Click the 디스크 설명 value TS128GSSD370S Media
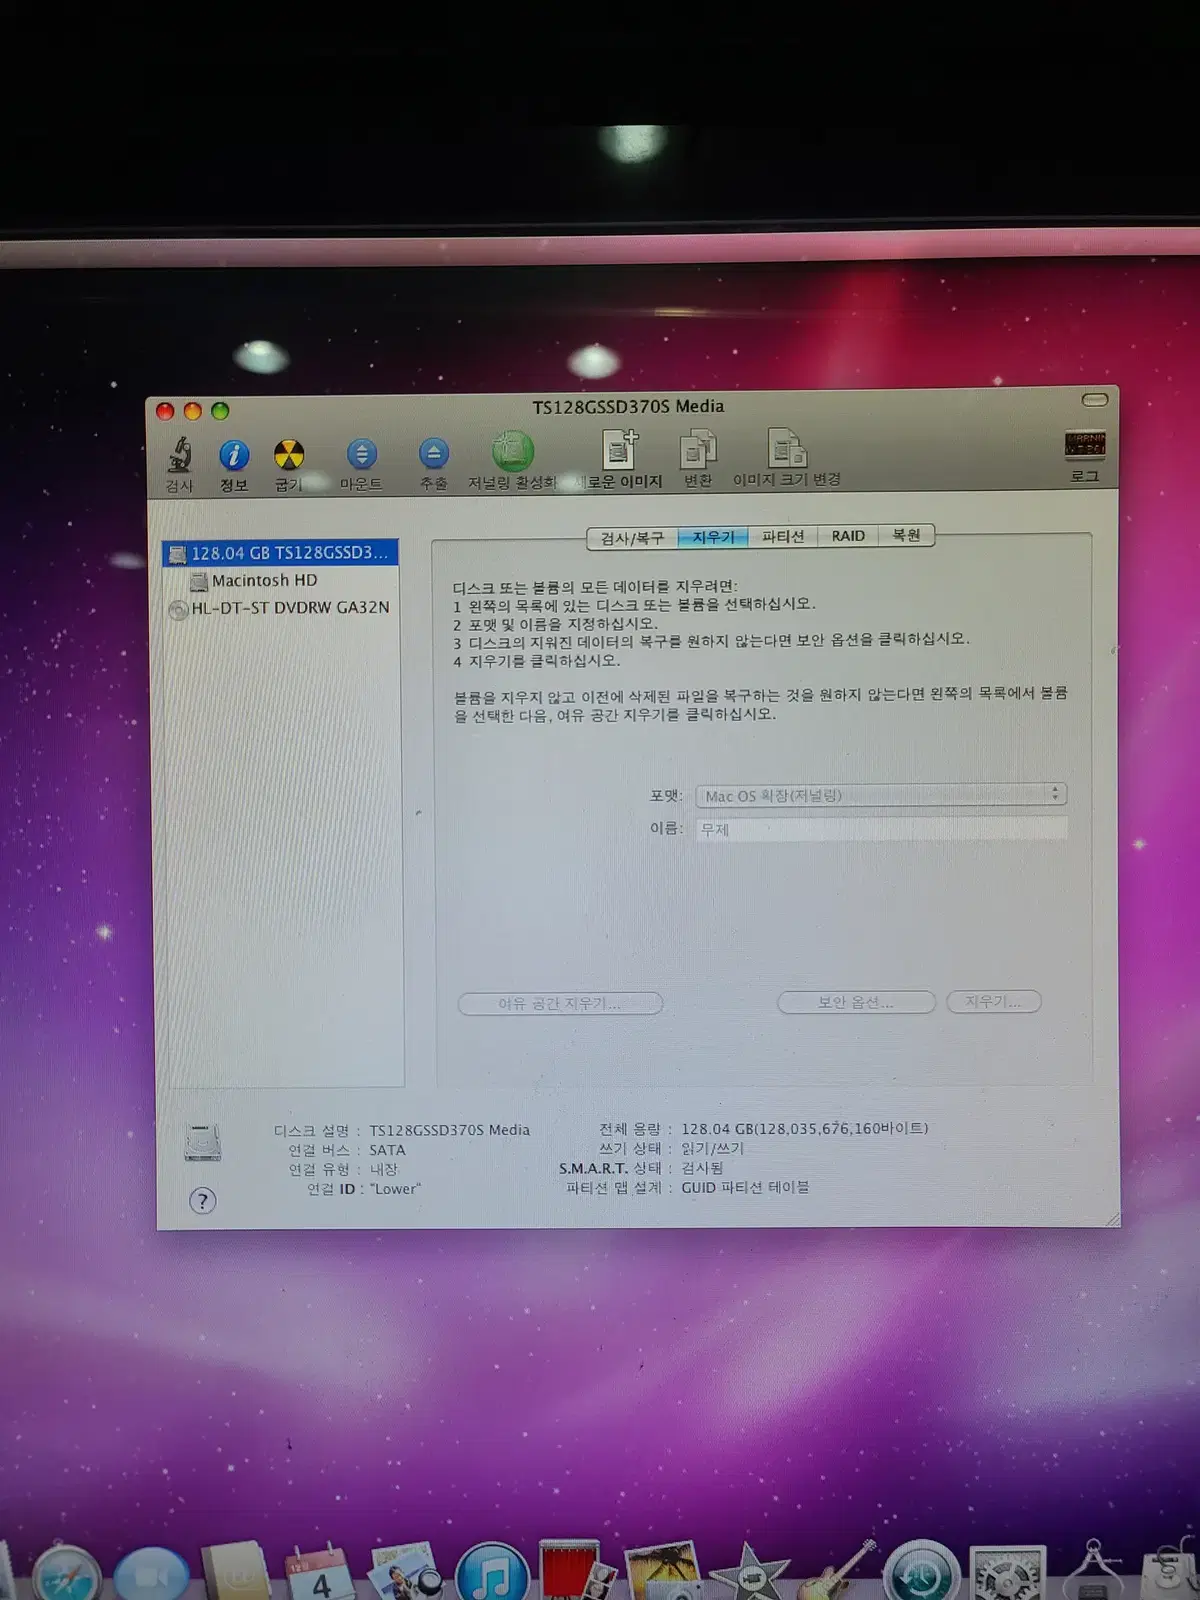 pyautogui.click(x=449, y=1130)
